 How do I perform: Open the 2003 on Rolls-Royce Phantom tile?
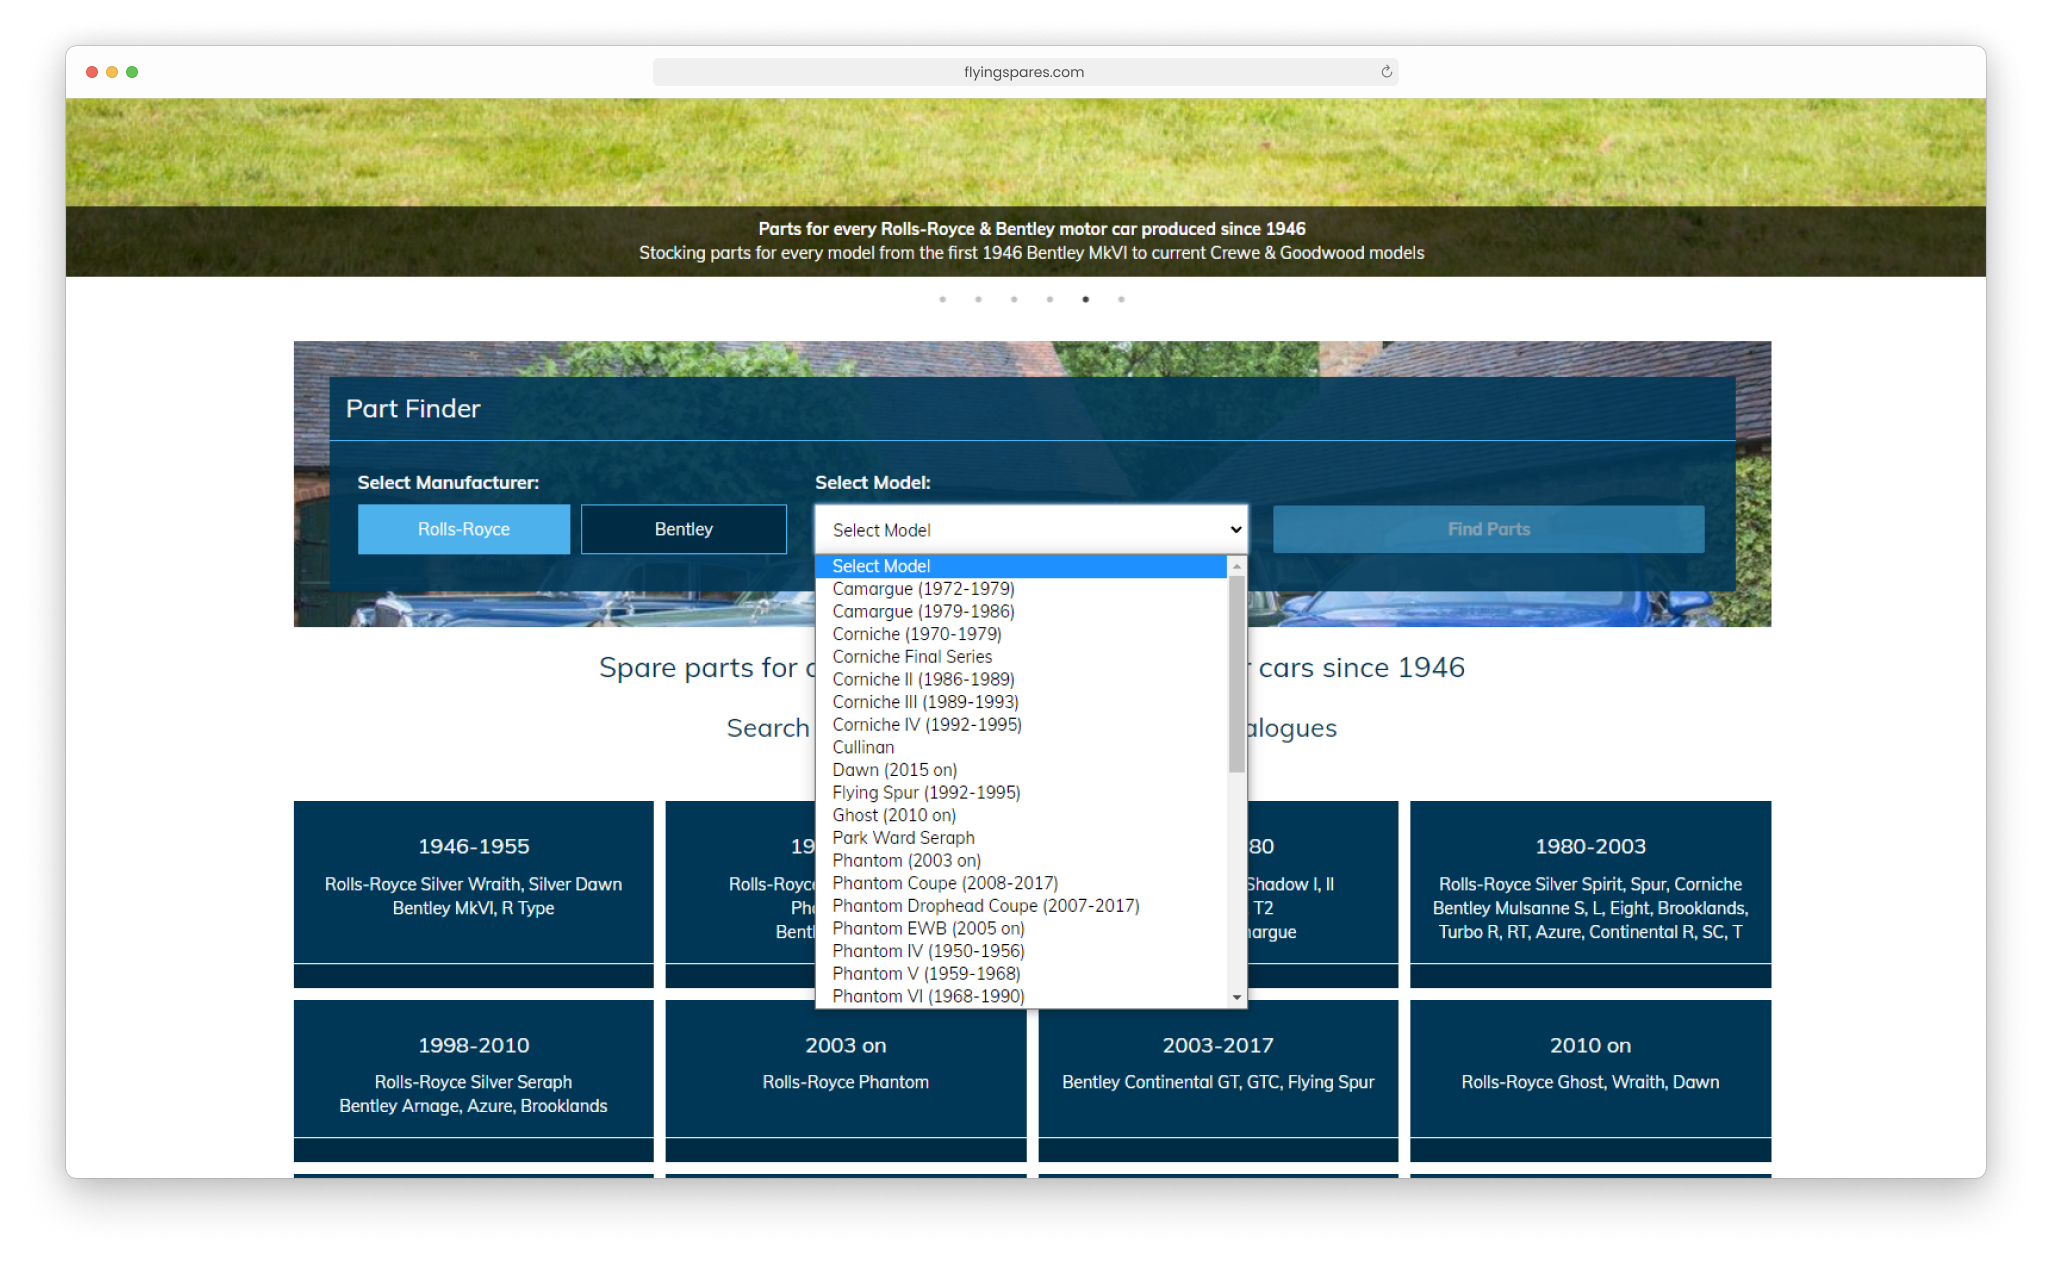pos(846,1080)
